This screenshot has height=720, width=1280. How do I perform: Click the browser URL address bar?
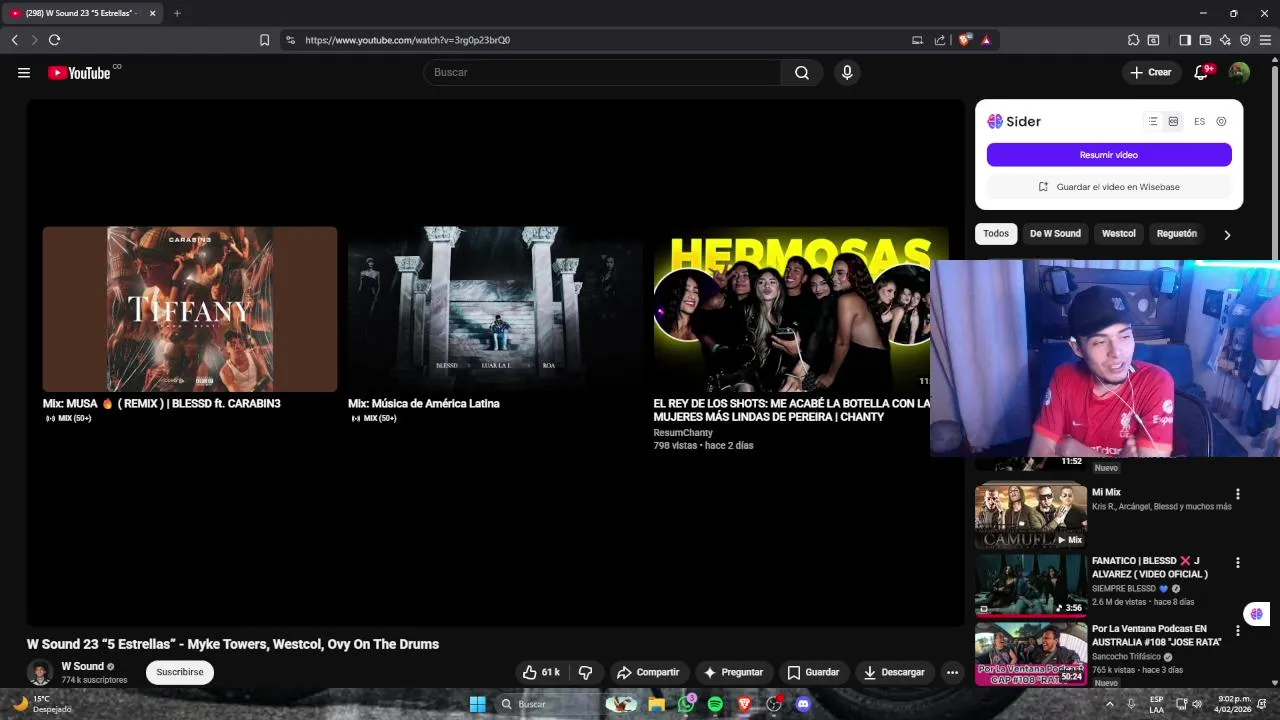pos(600,40)
